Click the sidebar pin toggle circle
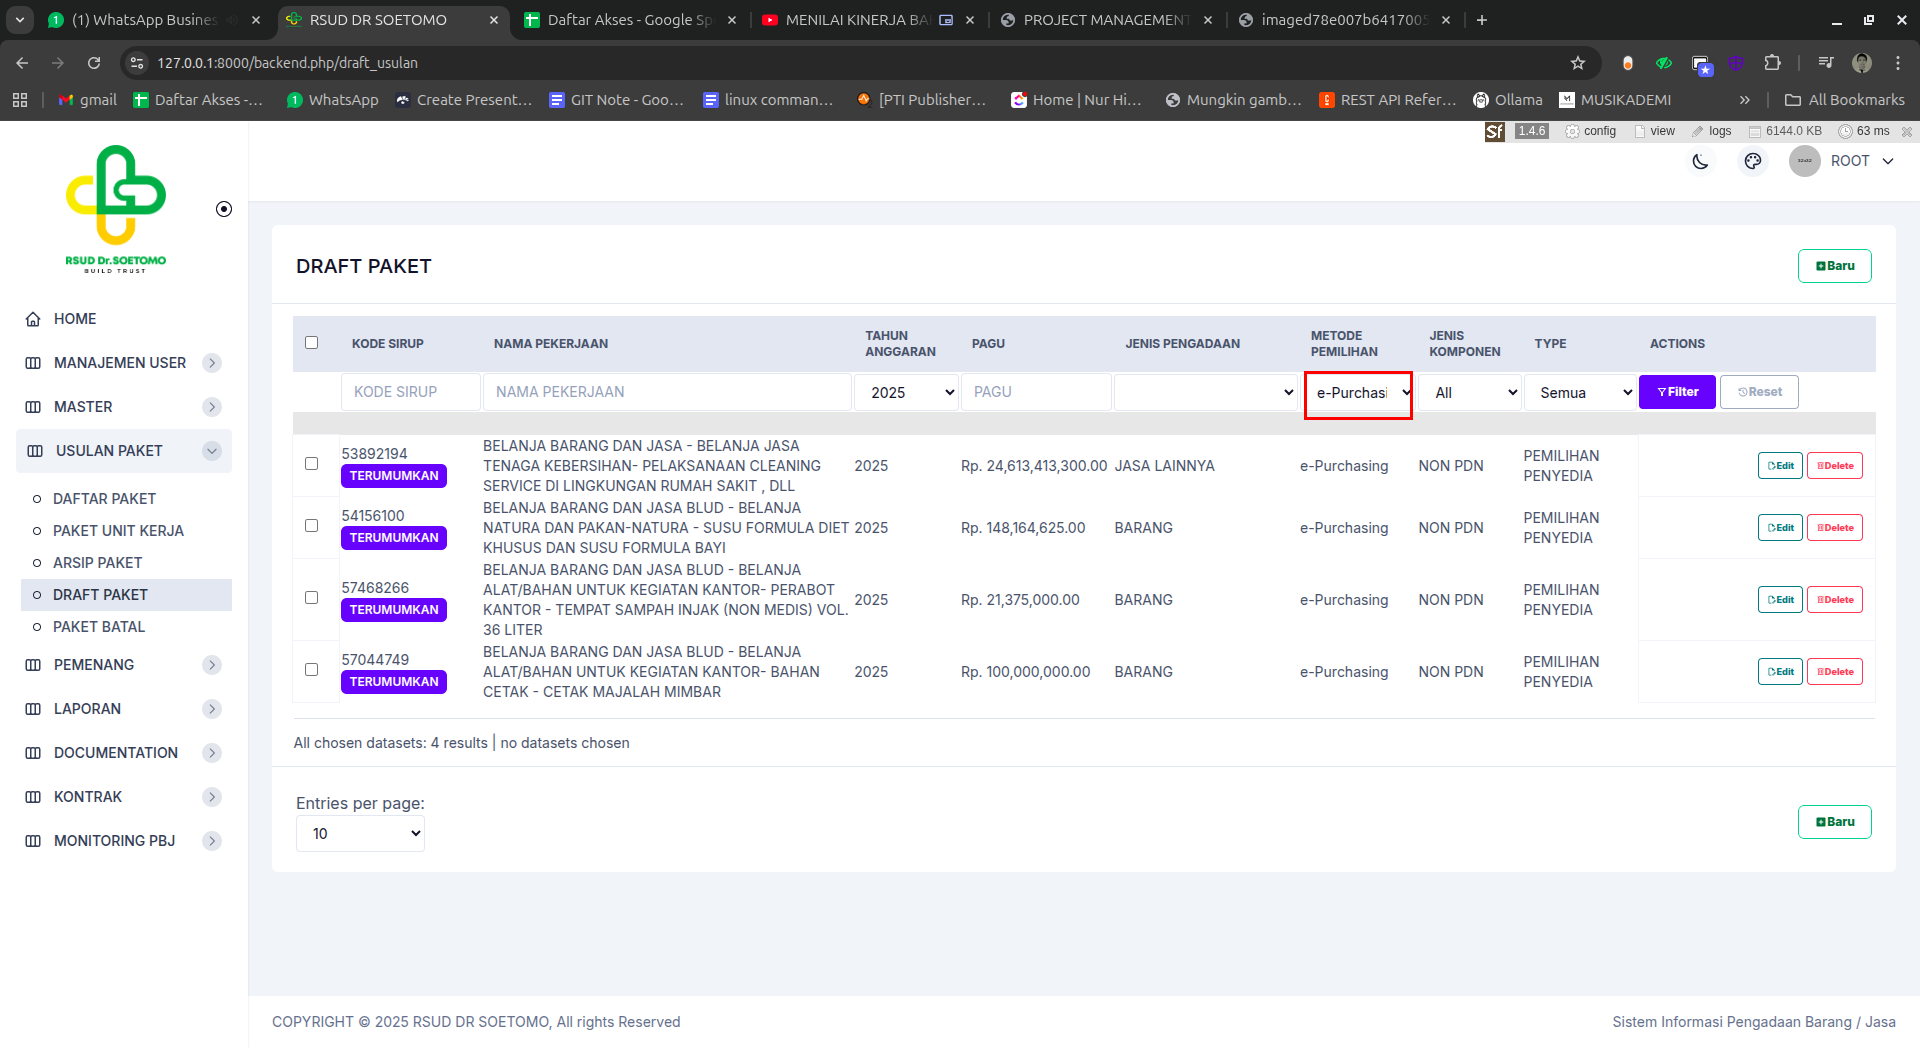Screen dimensions: 1920x1048 224,209
